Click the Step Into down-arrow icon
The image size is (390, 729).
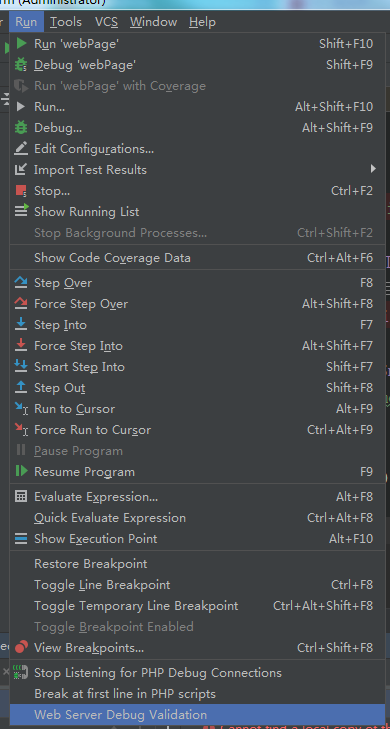[x=21, y=324]
